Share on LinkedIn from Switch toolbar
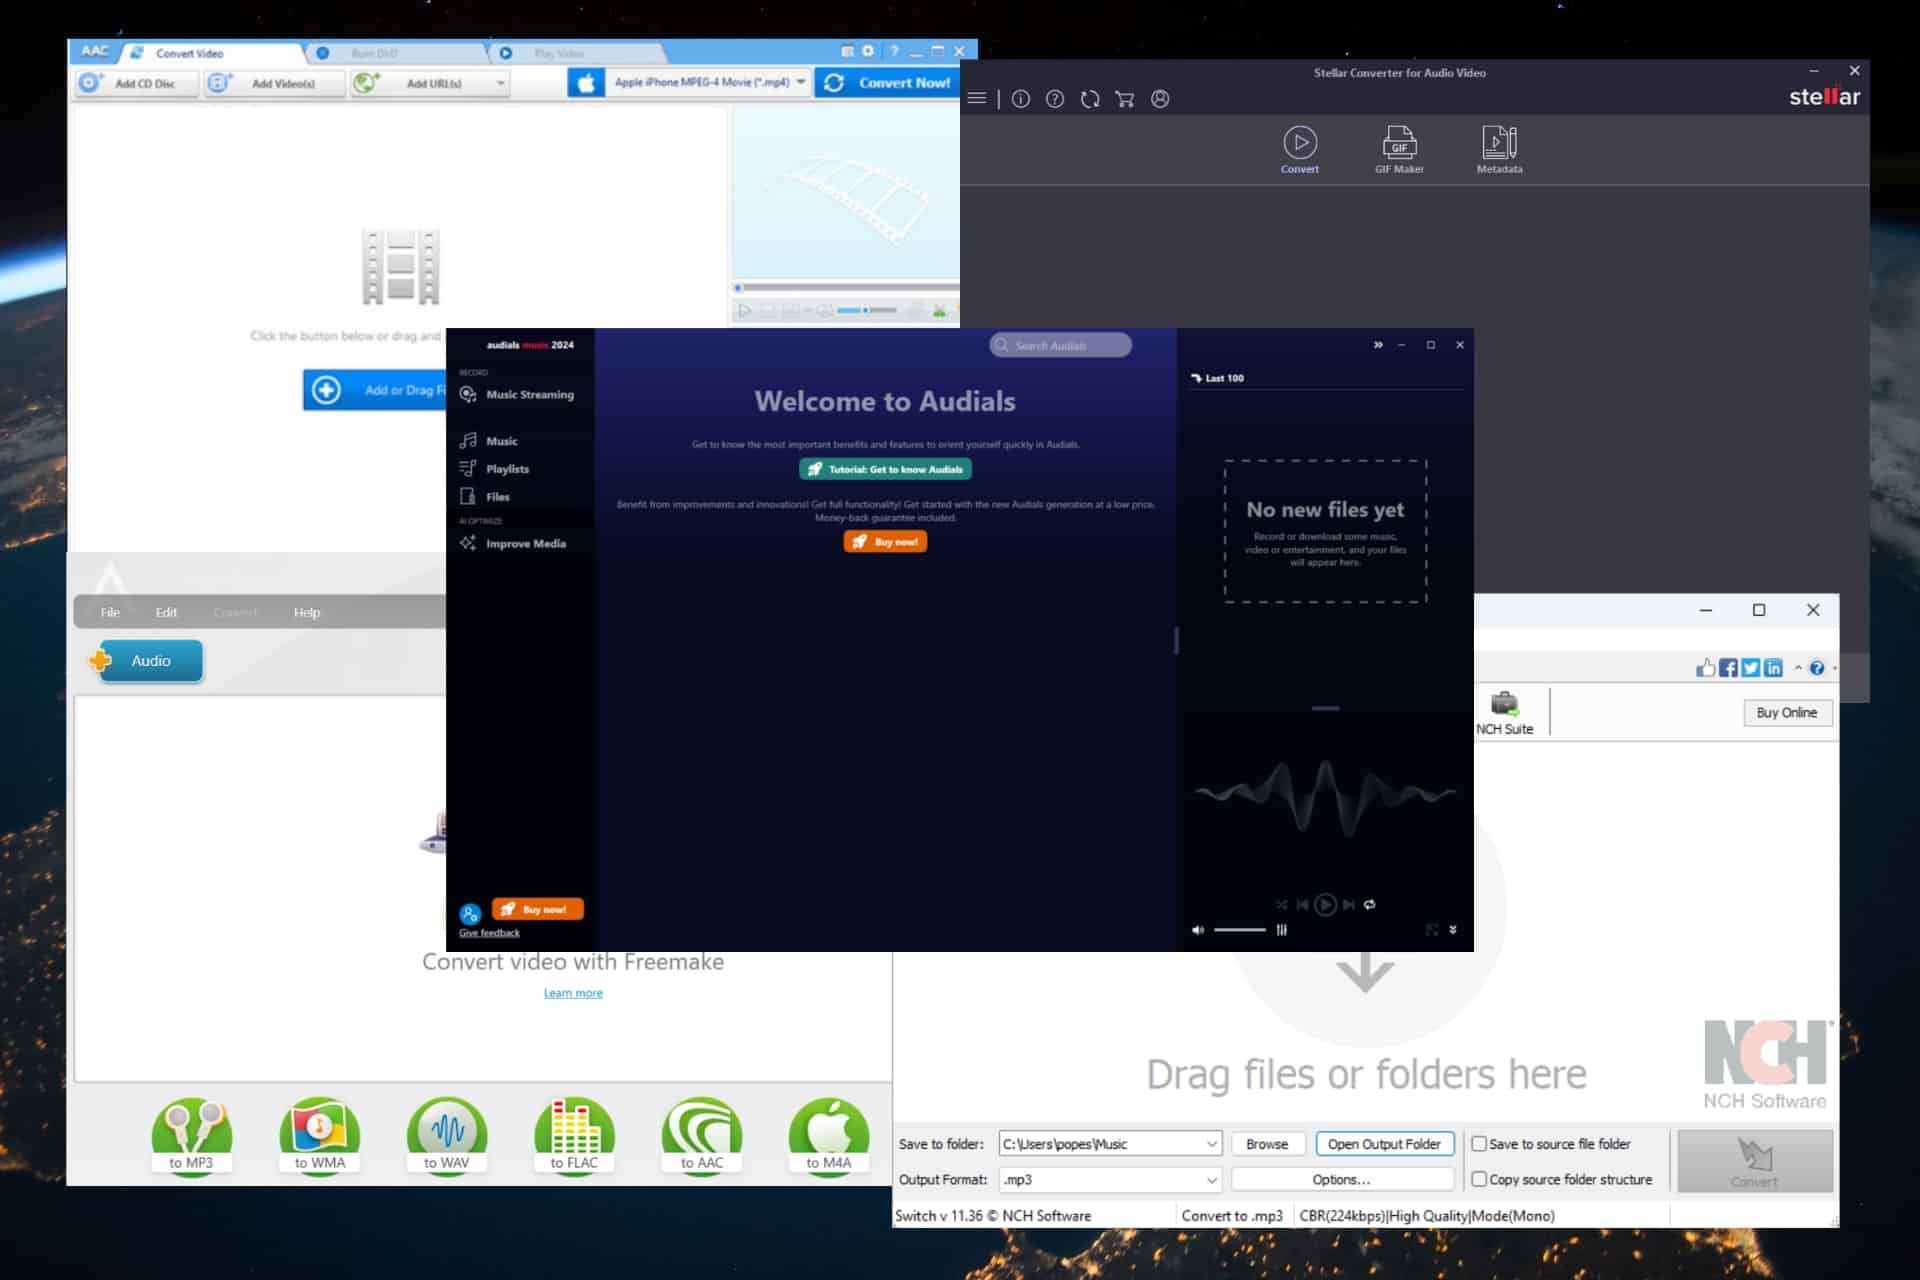 [x=1773, y=668]
